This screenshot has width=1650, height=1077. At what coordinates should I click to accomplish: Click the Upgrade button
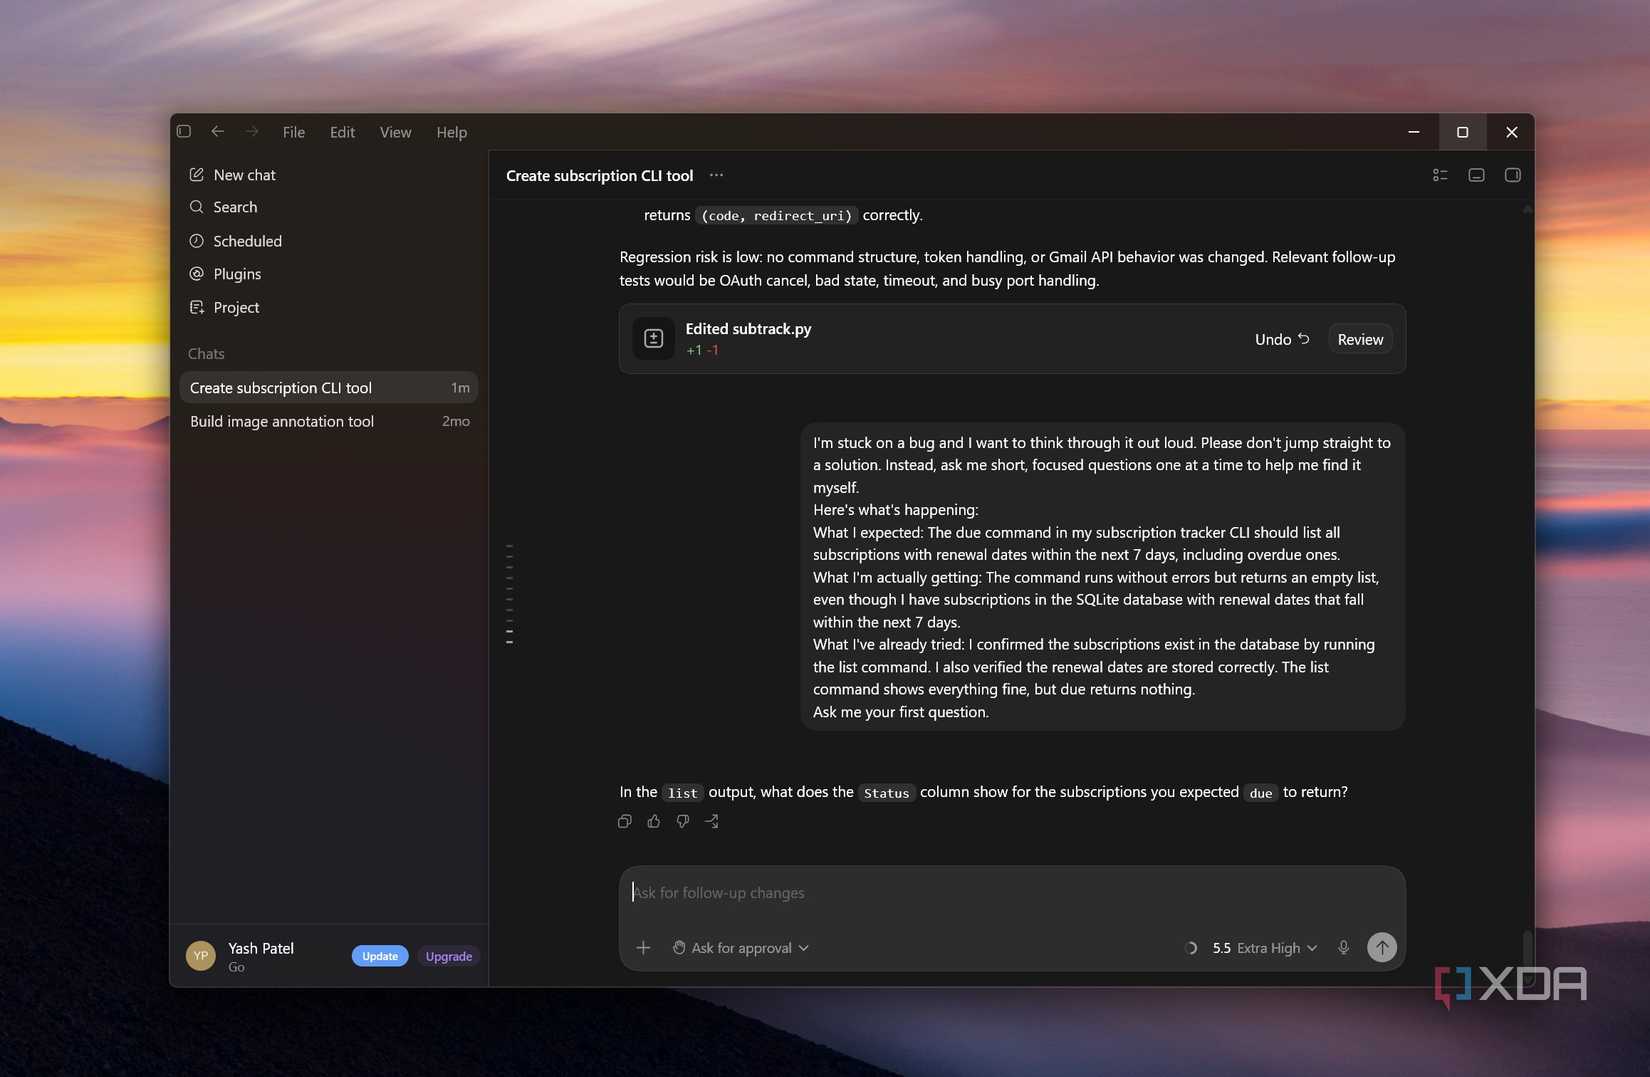coord(449,956)
